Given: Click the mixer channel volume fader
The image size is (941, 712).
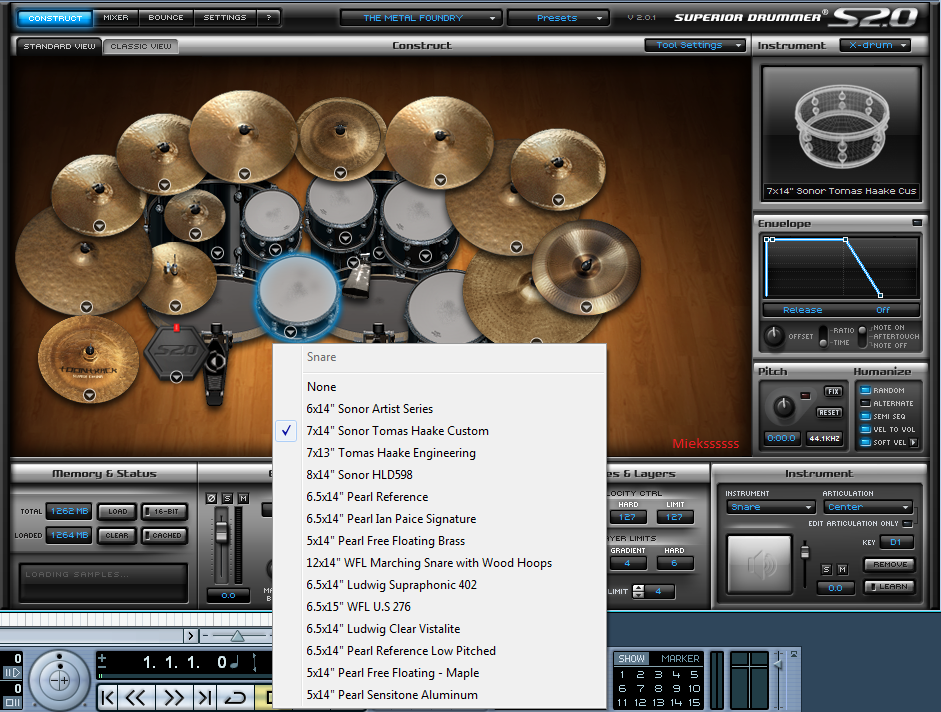Looking at the screenshot, I should click(x=222, y=531).
